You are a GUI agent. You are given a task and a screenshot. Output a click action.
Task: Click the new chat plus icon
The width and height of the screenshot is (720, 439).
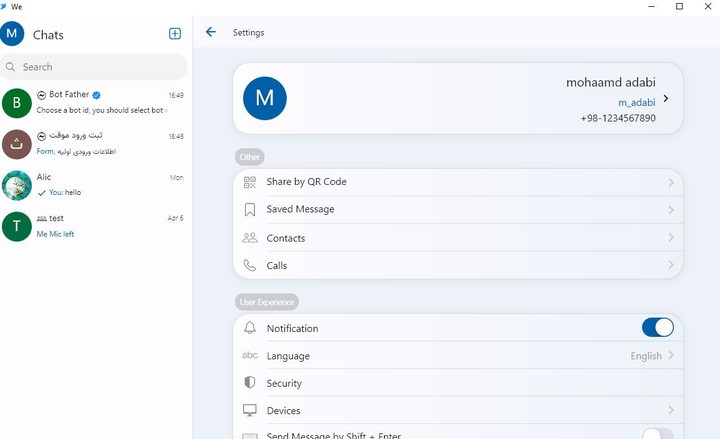175,34
